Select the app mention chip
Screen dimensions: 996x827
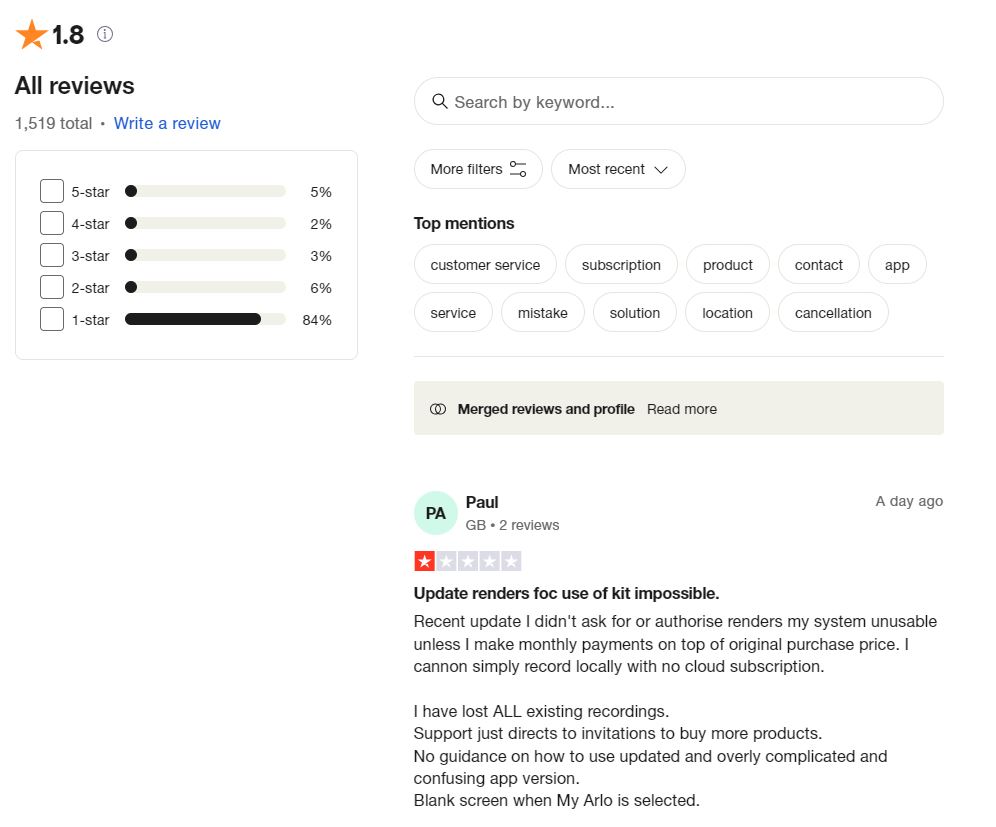coord(897,264)
